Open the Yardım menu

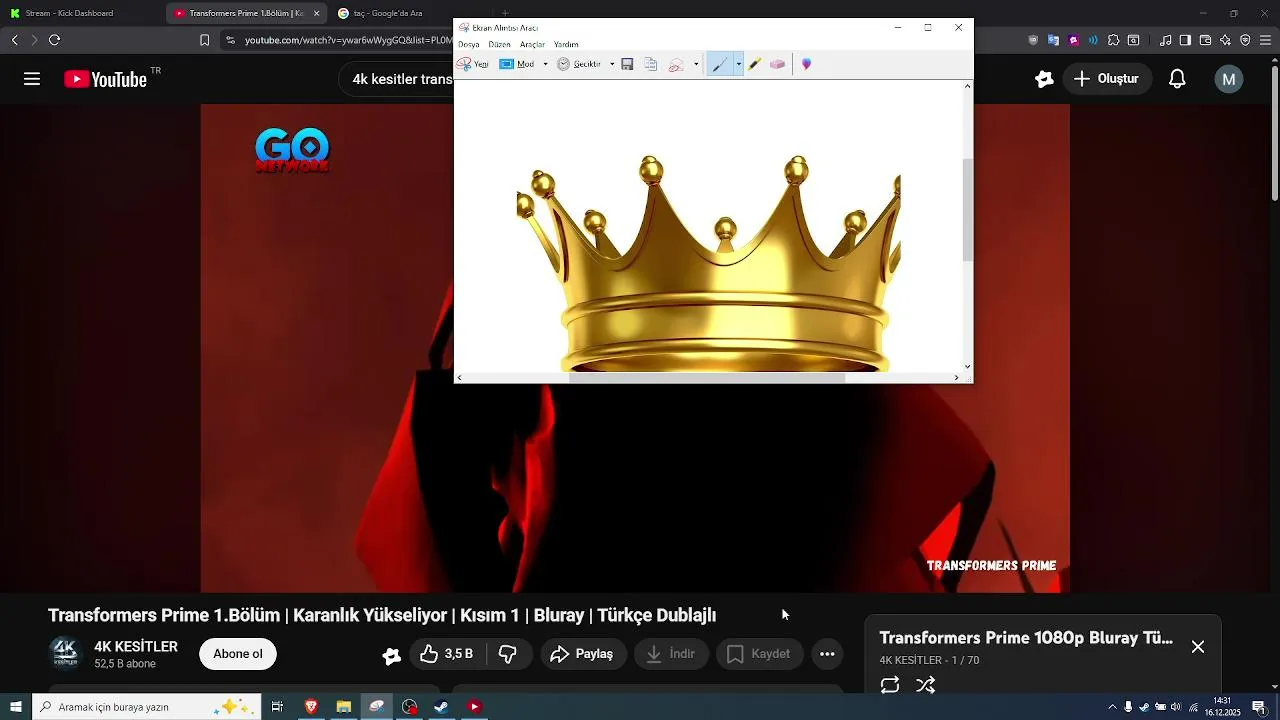tap(566, 44)
